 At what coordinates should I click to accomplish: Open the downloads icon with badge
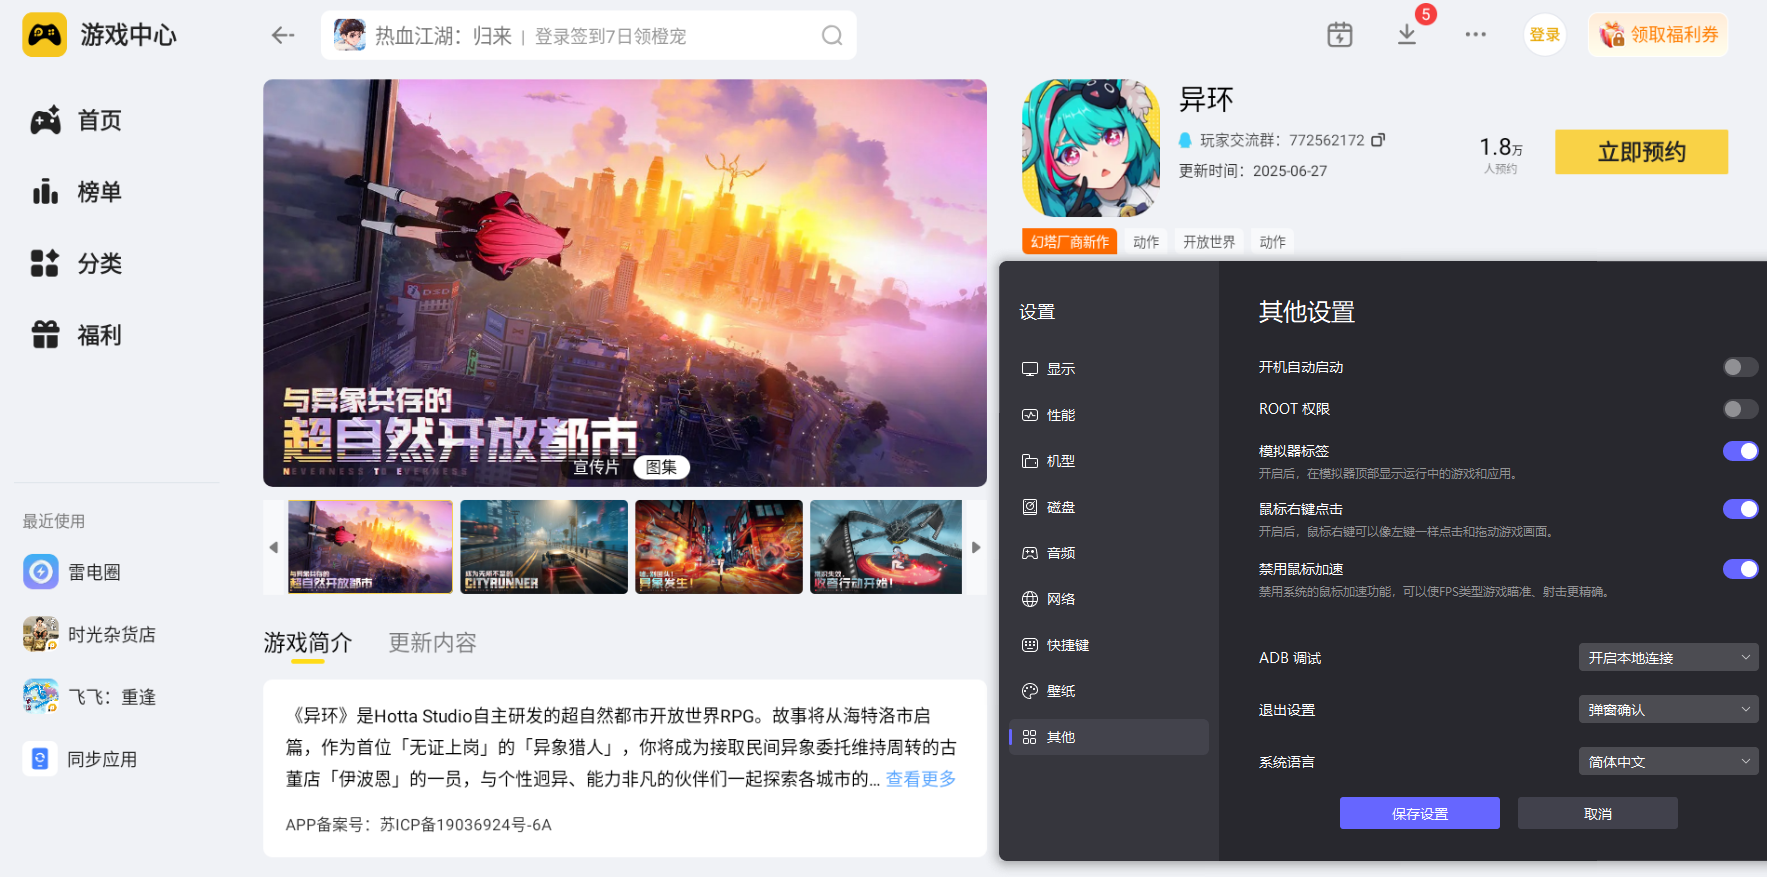pyautogui.click(x=1407, y=35)
